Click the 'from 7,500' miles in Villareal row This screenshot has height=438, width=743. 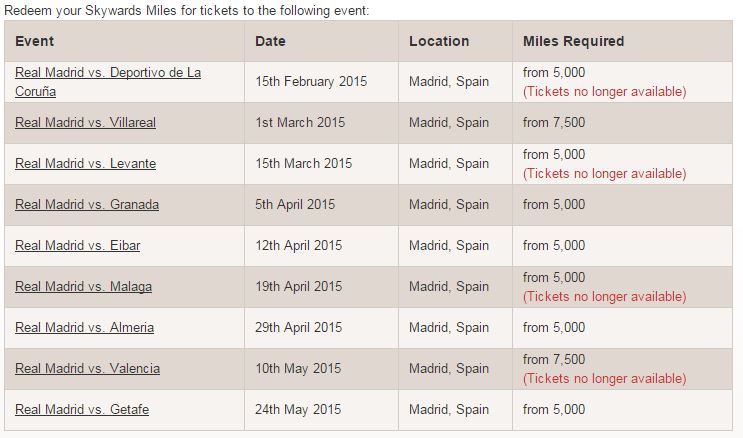tap(554, 123)
